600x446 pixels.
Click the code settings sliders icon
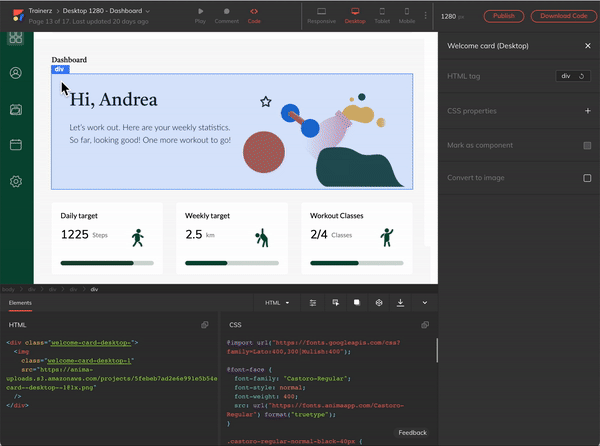313,302
